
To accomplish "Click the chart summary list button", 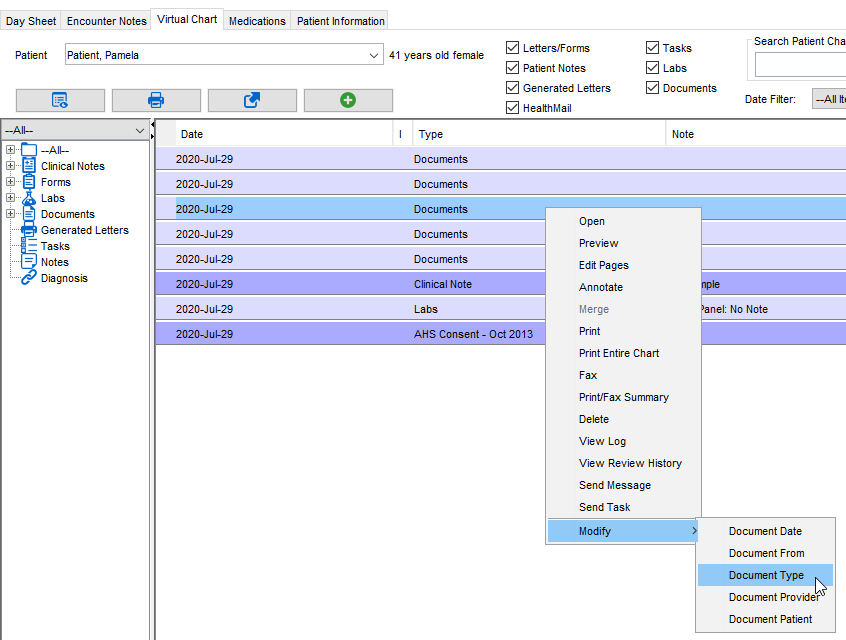I will [60, 100].
